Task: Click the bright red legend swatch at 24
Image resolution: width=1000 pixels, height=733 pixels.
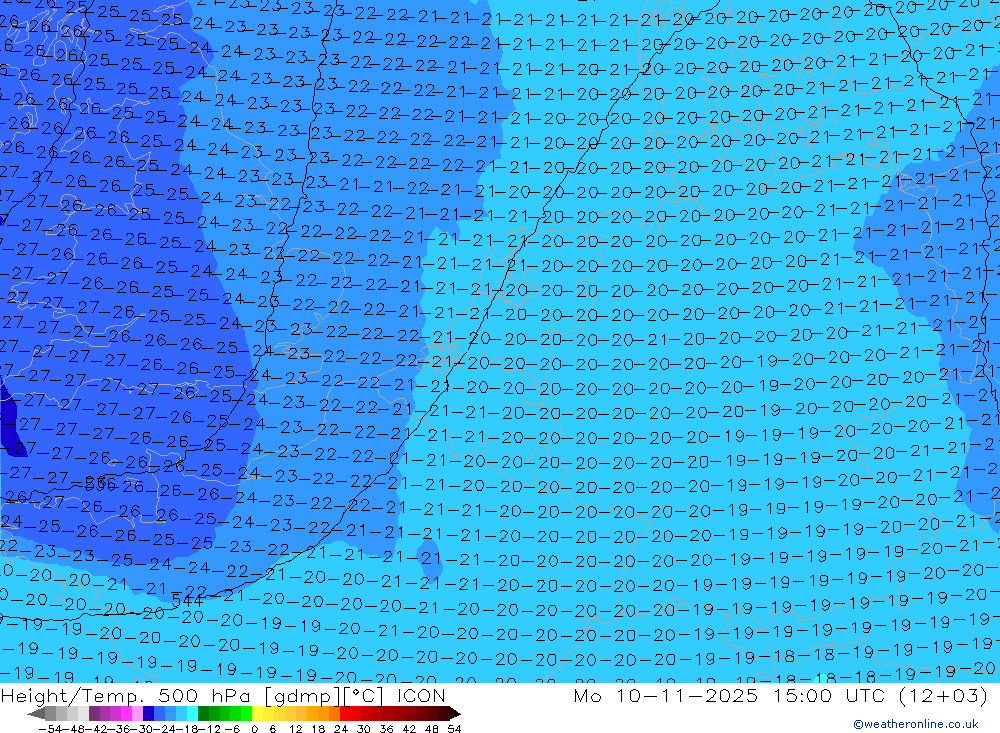Action: [344, 713]
